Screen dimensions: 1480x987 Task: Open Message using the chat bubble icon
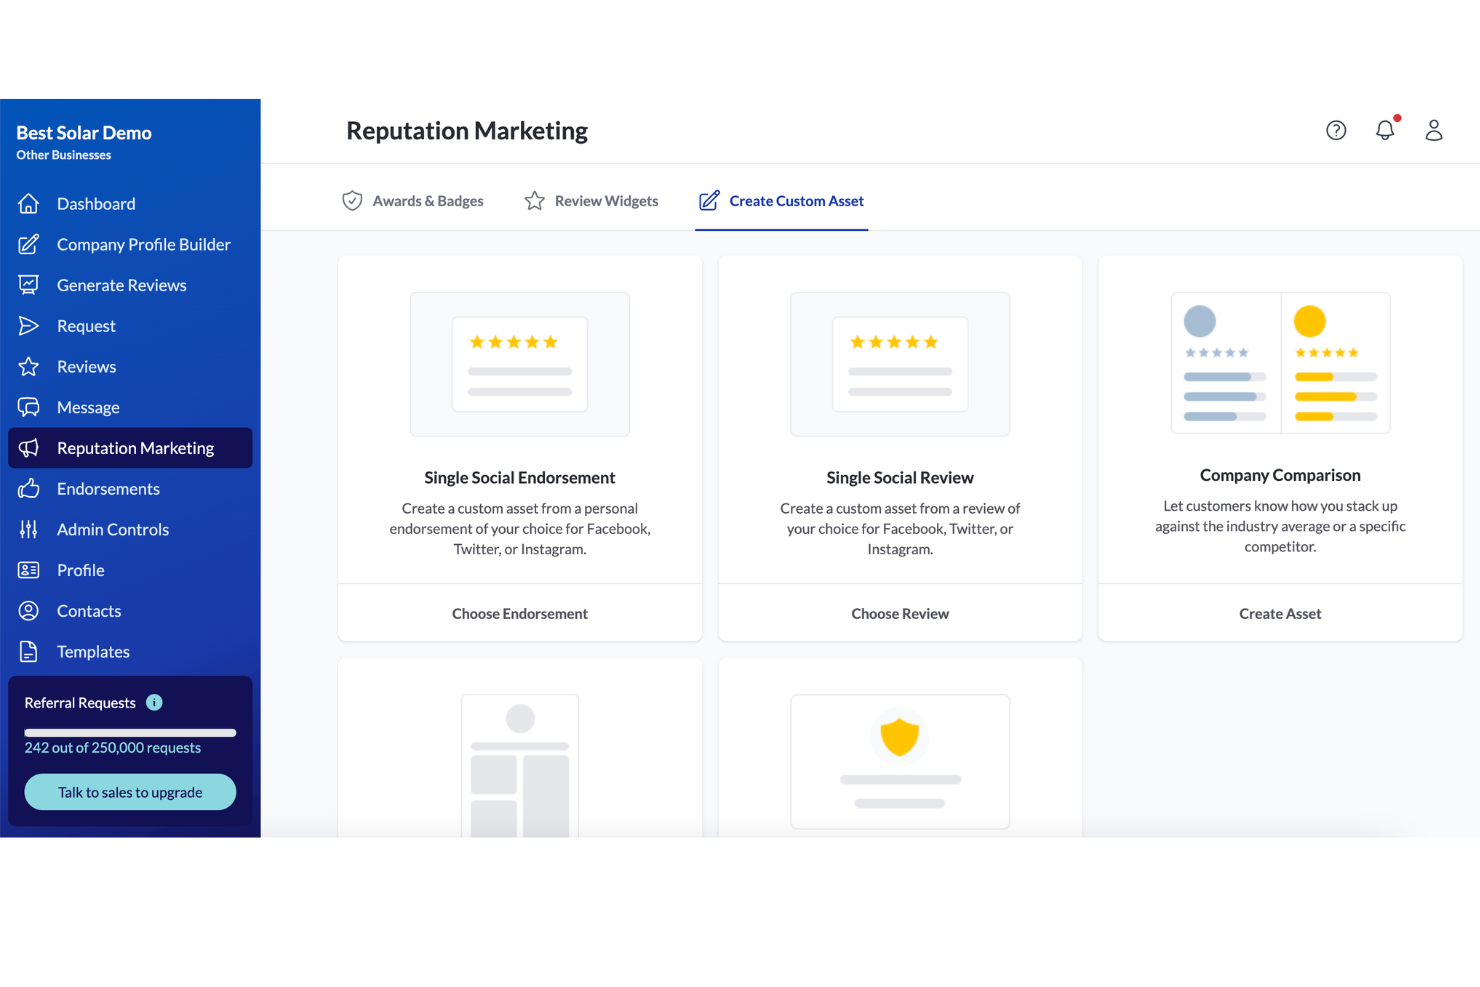pos(30,407)
